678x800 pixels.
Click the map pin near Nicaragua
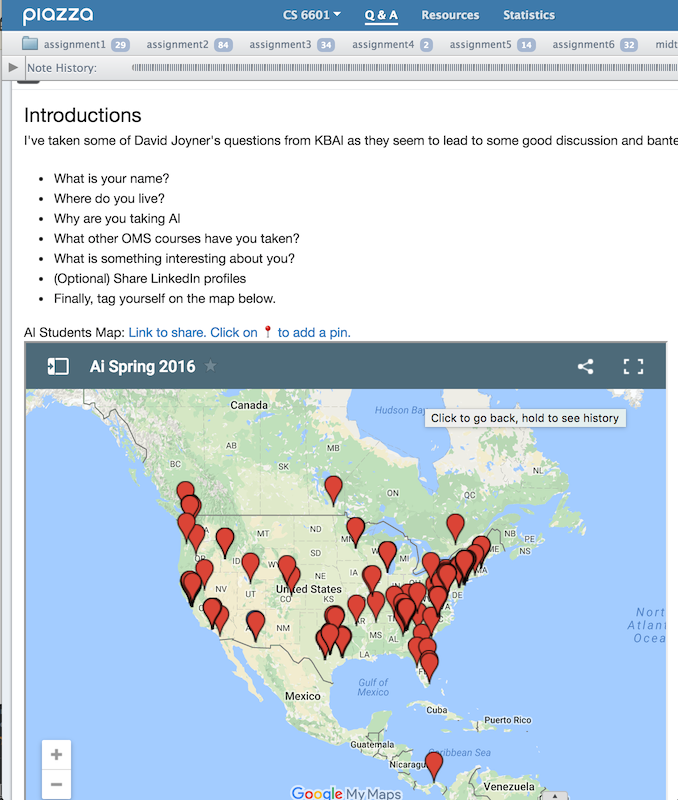point(433,766)
